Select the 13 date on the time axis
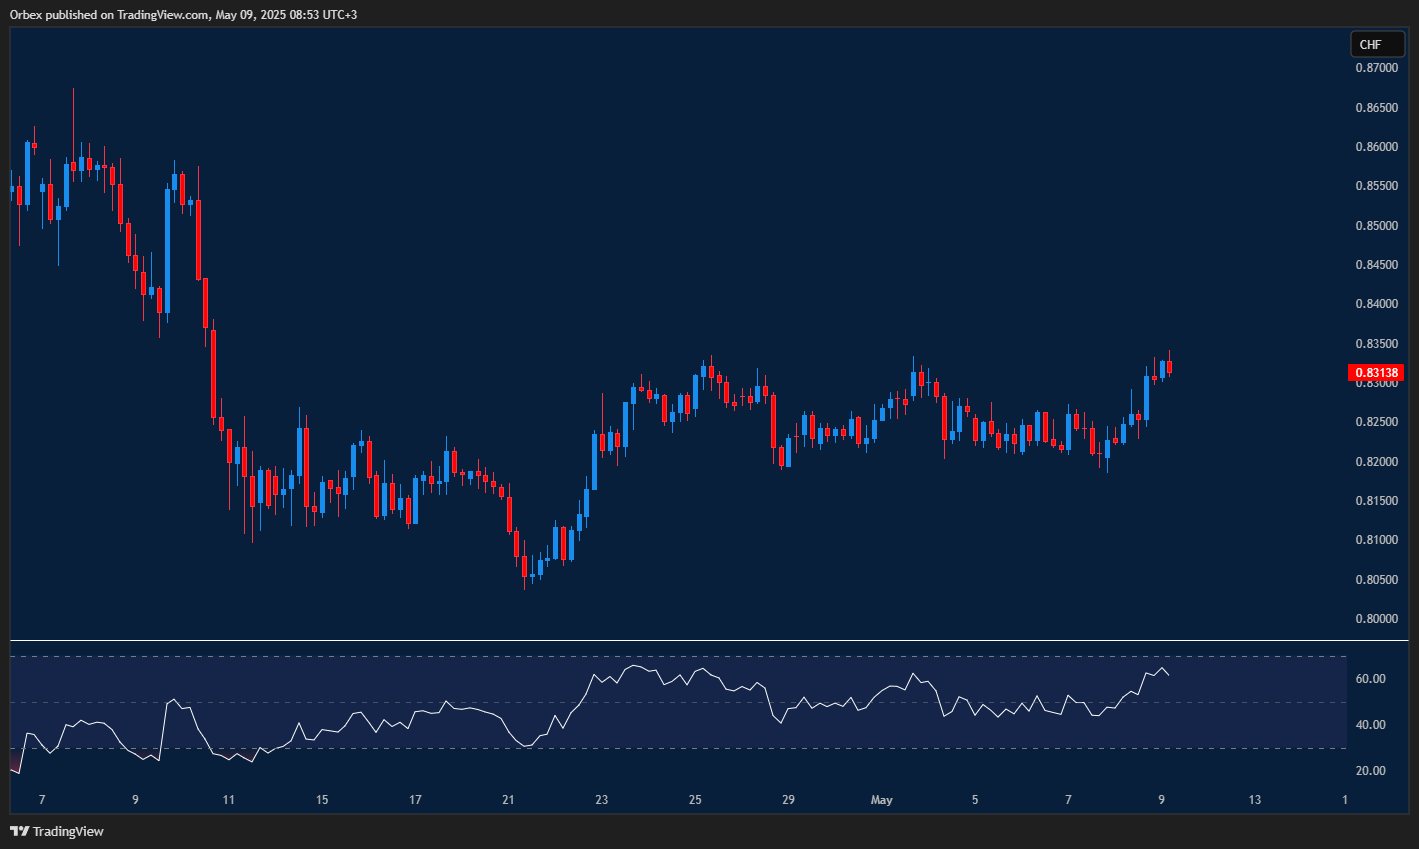The image size is (1419, 849). (1255, 800)
